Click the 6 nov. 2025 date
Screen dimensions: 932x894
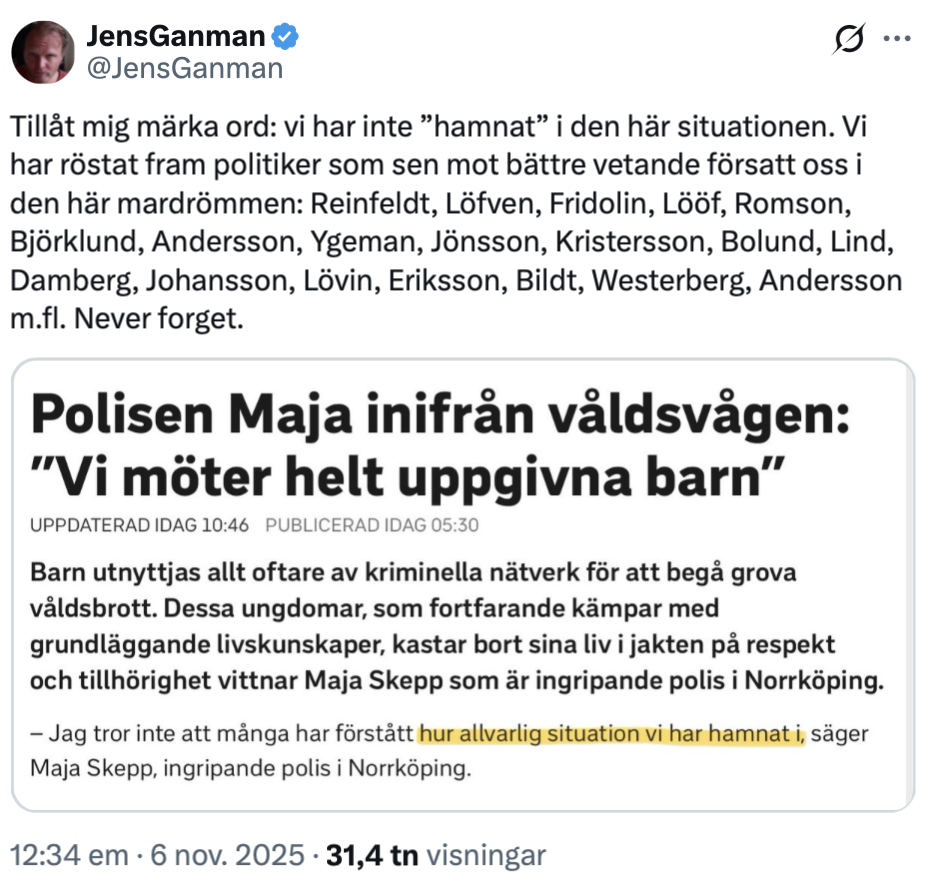(x=228, y=856)
